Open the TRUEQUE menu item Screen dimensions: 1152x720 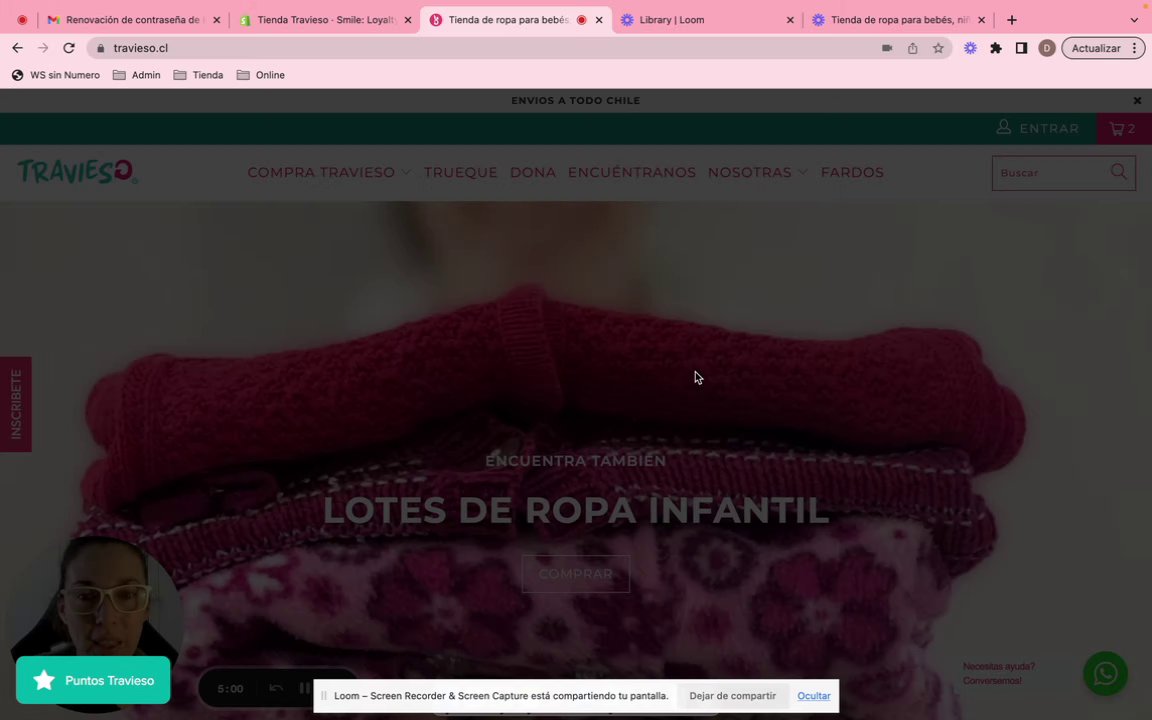coord(461,172)
